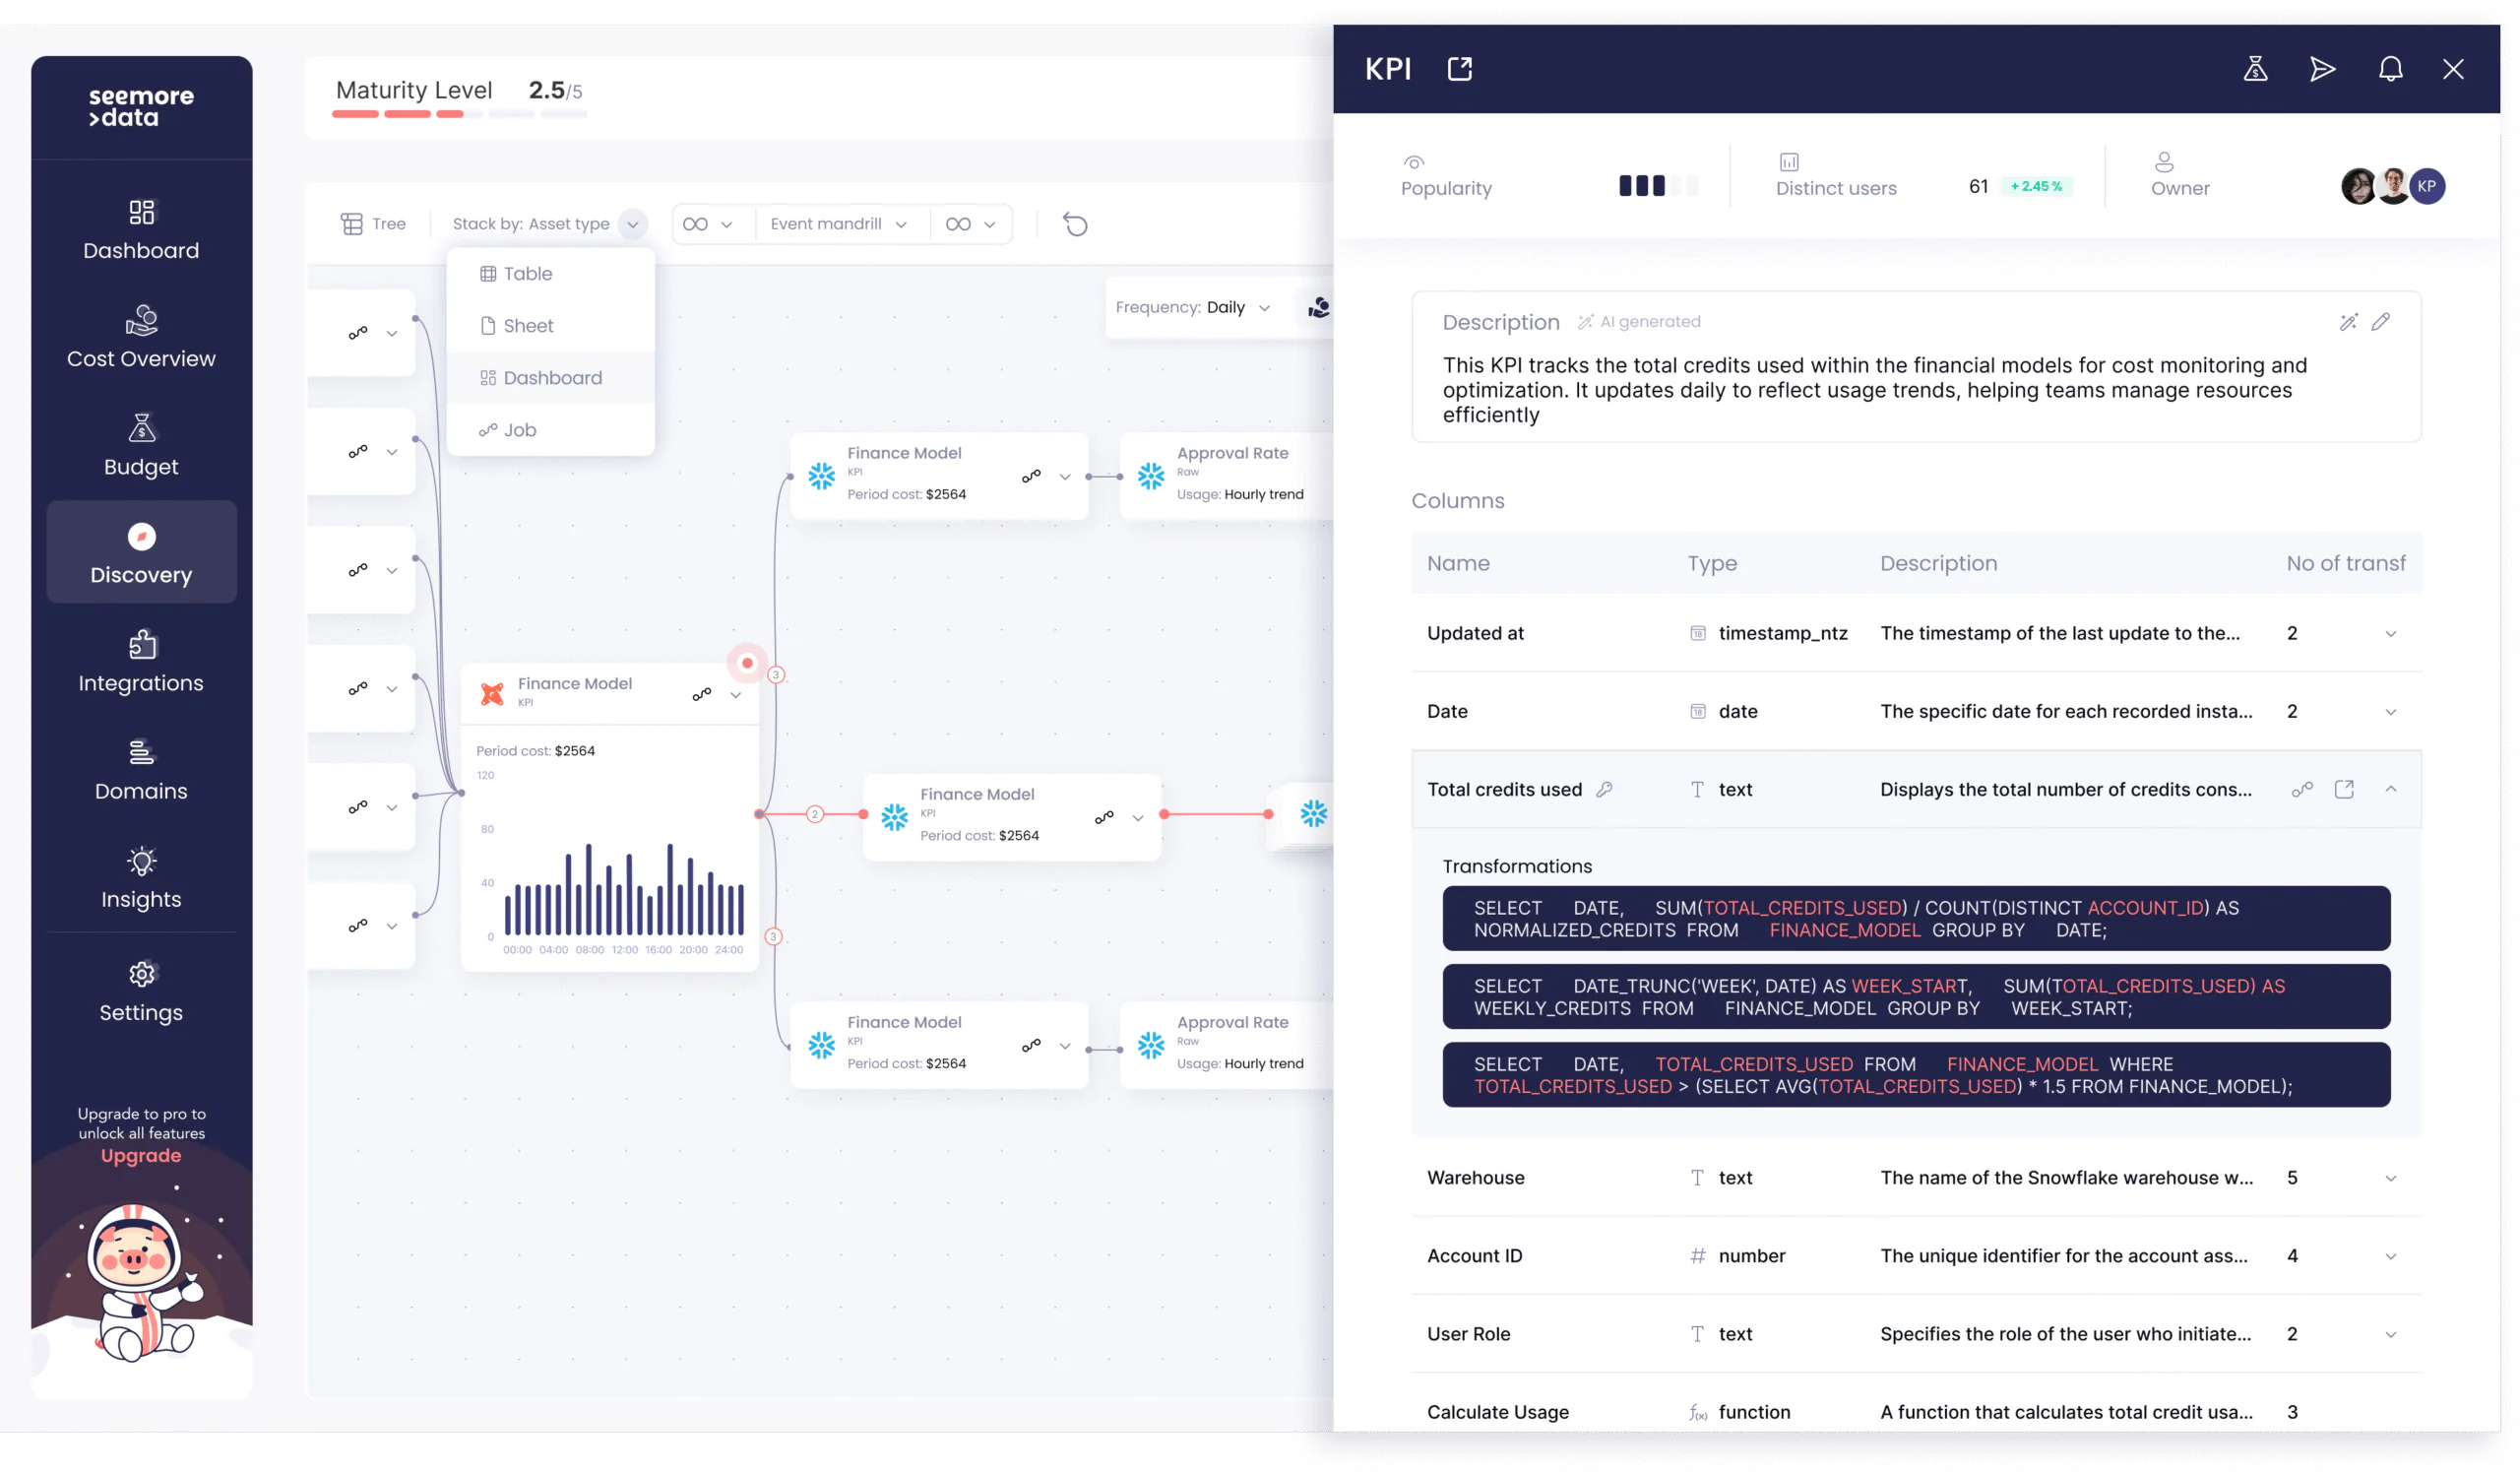Click the edit pencil icon in Description
Viewport: 2520px width, 1472px height.
2380,322
